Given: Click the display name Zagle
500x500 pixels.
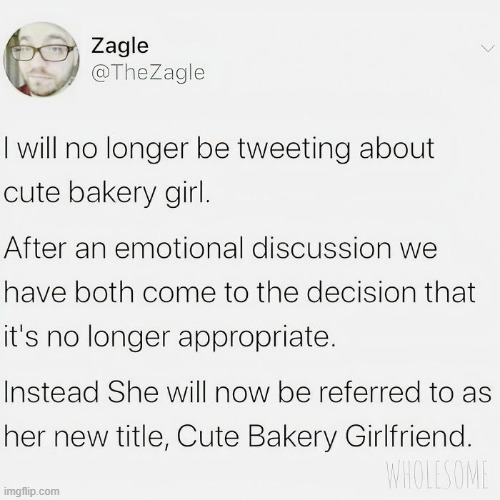Looking at the screenshot, I should pos(120,46).
